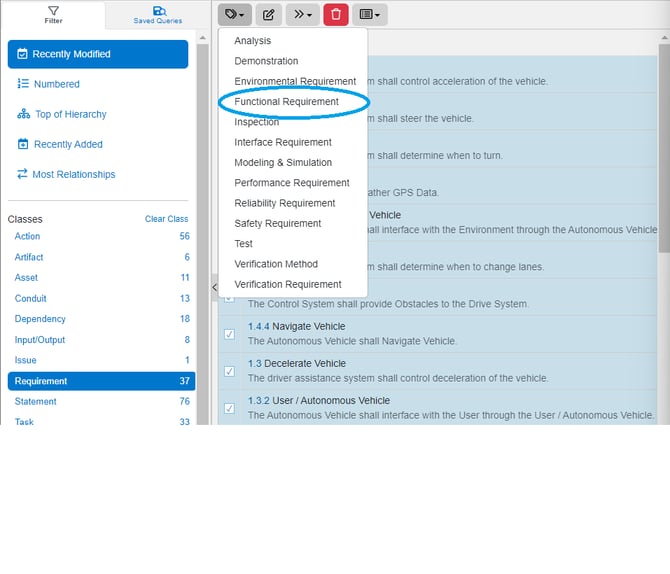
Task: Click the Top of Hierarchy icon
Action: pyautogui.click(x=23, y=114)
